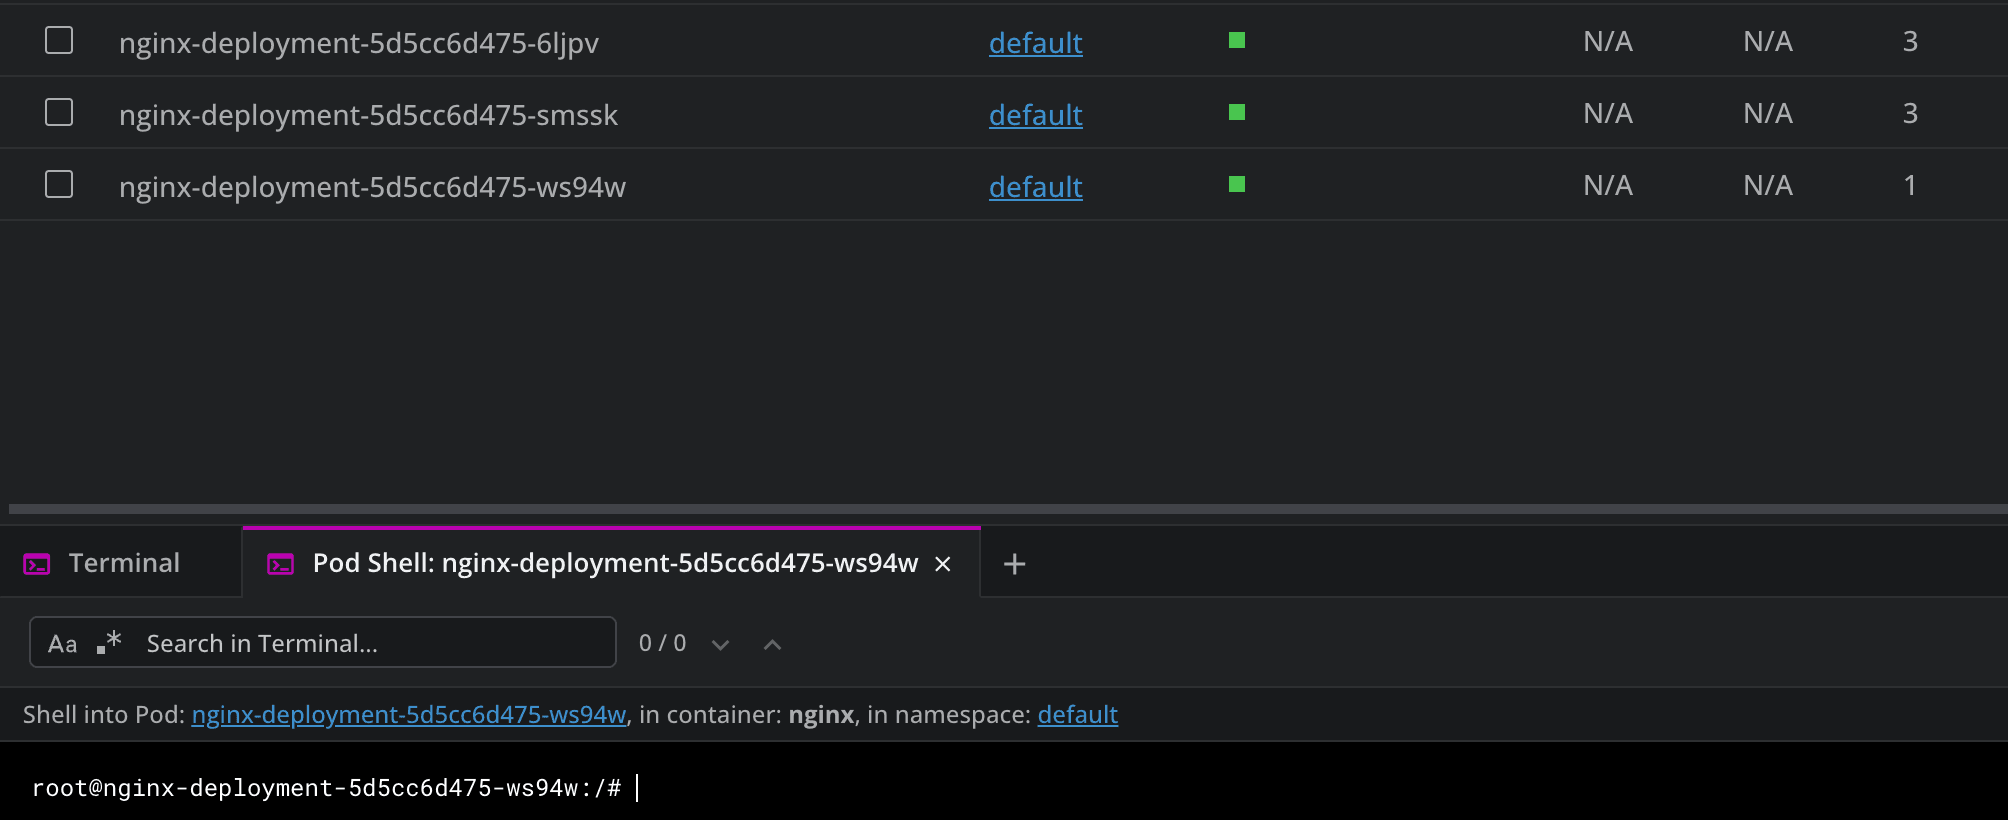Enable regex search asterisk icon
This screenshot has height=820, width=2008.
(x=109, y=642)
